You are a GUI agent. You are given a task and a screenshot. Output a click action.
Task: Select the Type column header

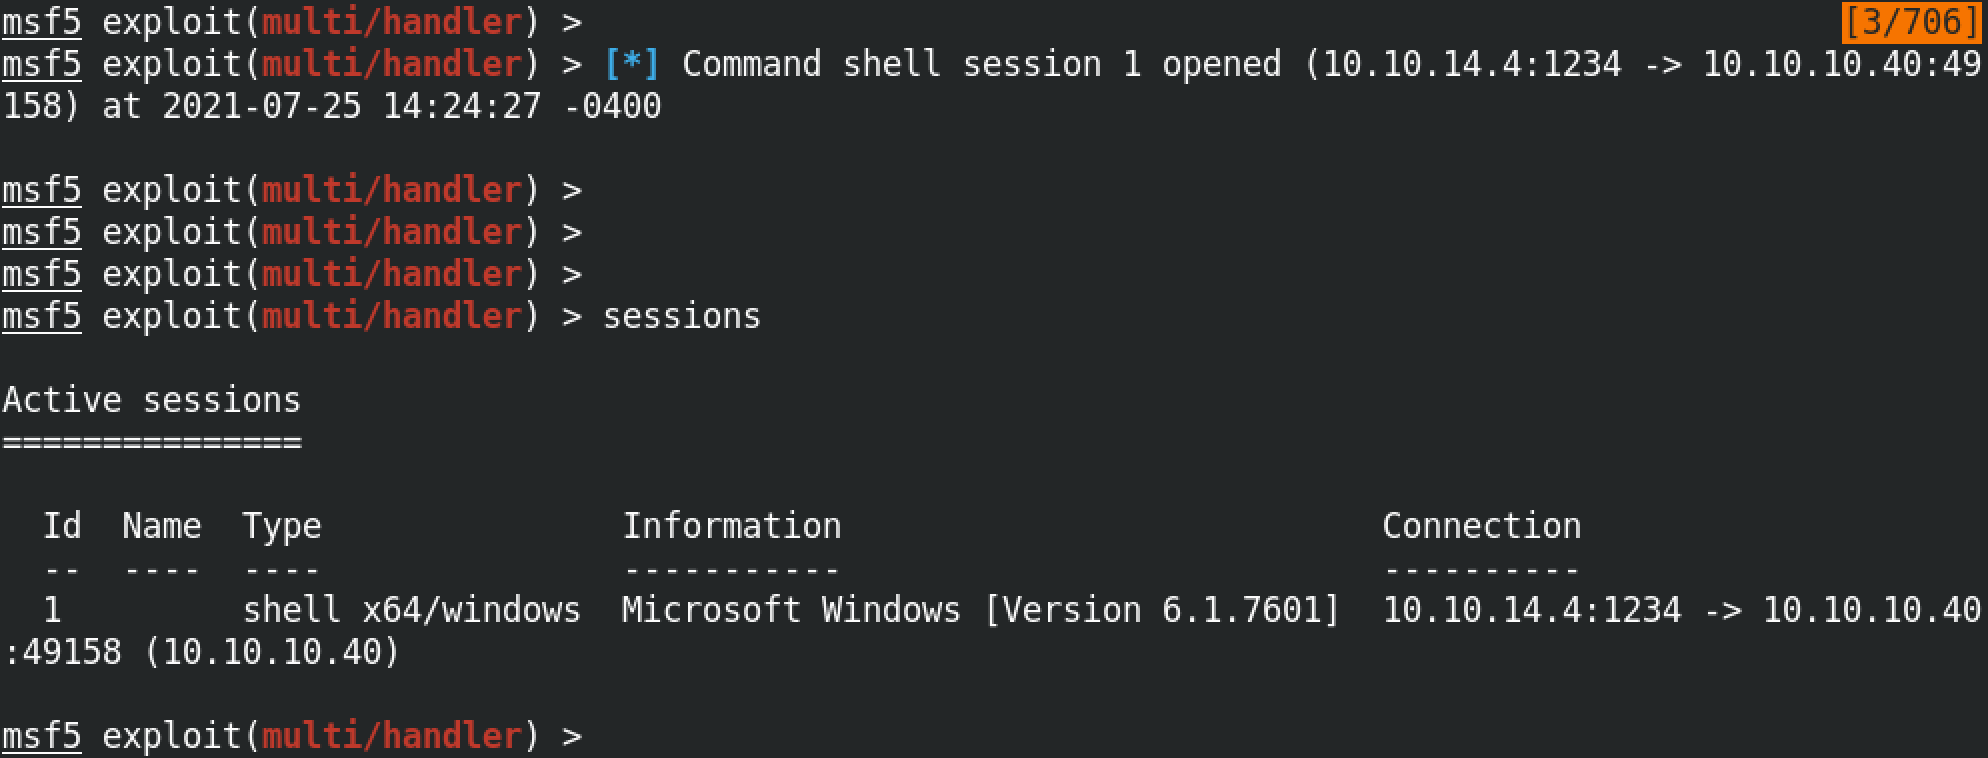pos(282,527)
